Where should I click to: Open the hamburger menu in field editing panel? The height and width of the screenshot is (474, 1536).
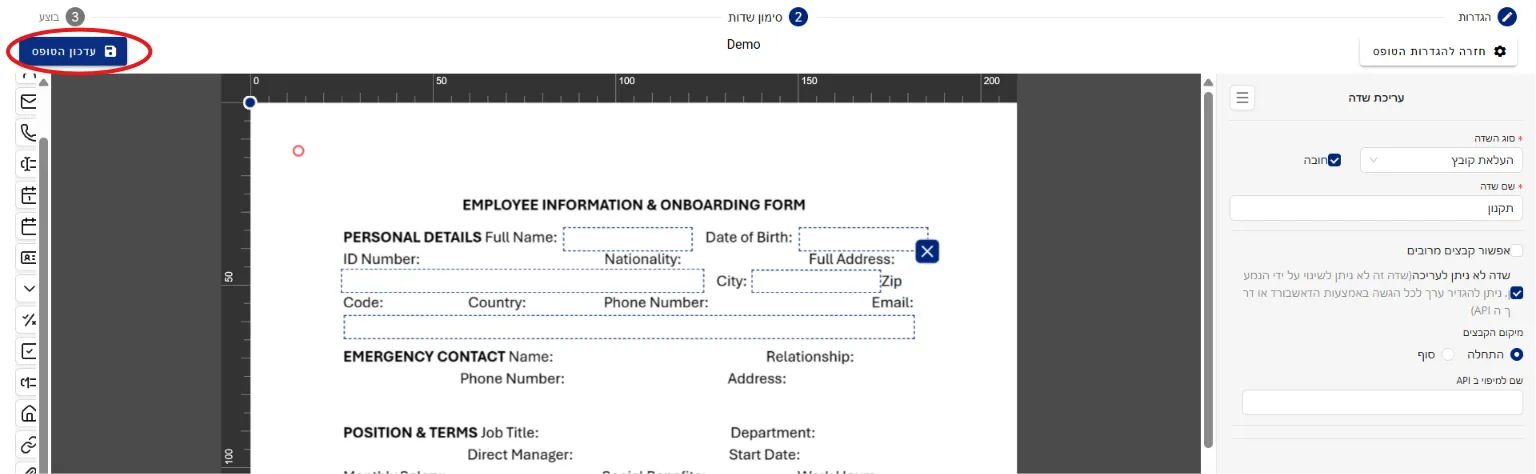[x=1242, y=98]
